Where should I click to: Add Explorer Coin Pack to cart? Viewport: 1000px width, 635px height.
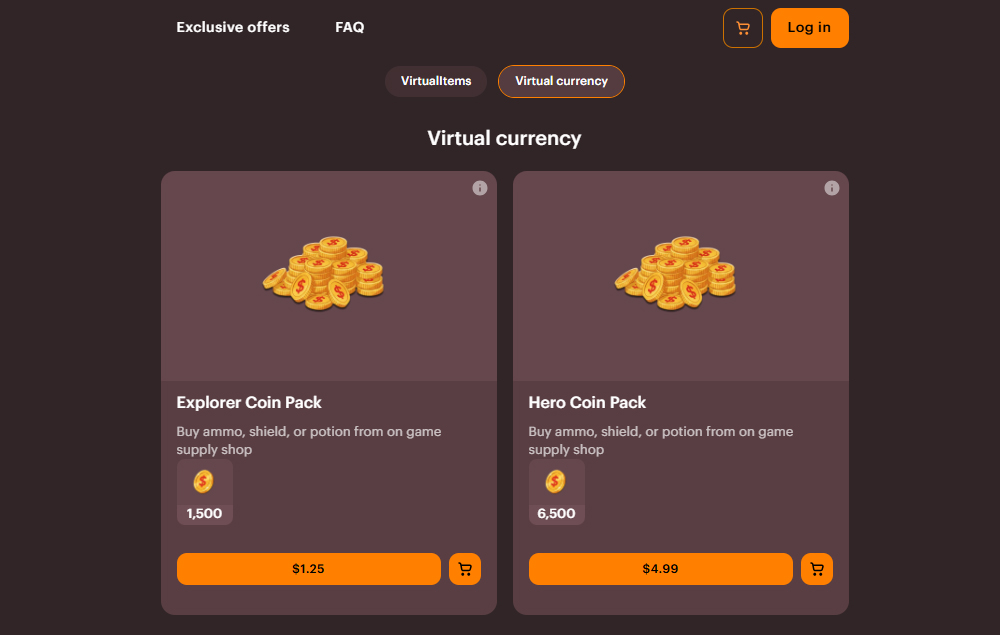coord(465,569)
